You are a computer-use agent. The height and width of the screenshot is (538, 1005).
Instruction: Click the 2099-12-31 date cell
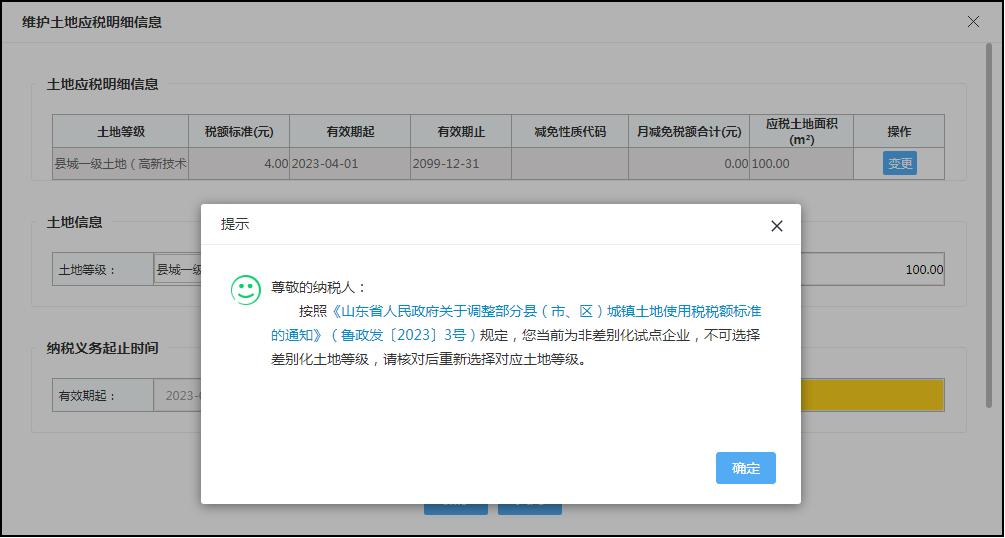click(x=461, y=164)
